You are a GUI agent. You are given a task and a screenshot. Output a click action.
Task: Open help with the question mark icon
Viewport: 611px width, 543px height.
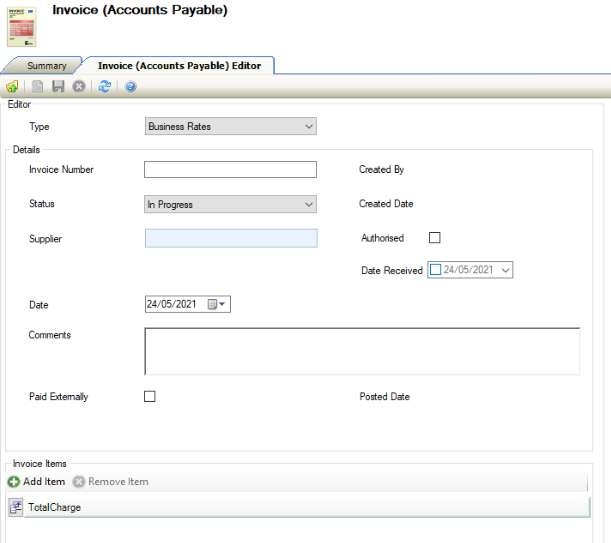click(x=130, y=87)
